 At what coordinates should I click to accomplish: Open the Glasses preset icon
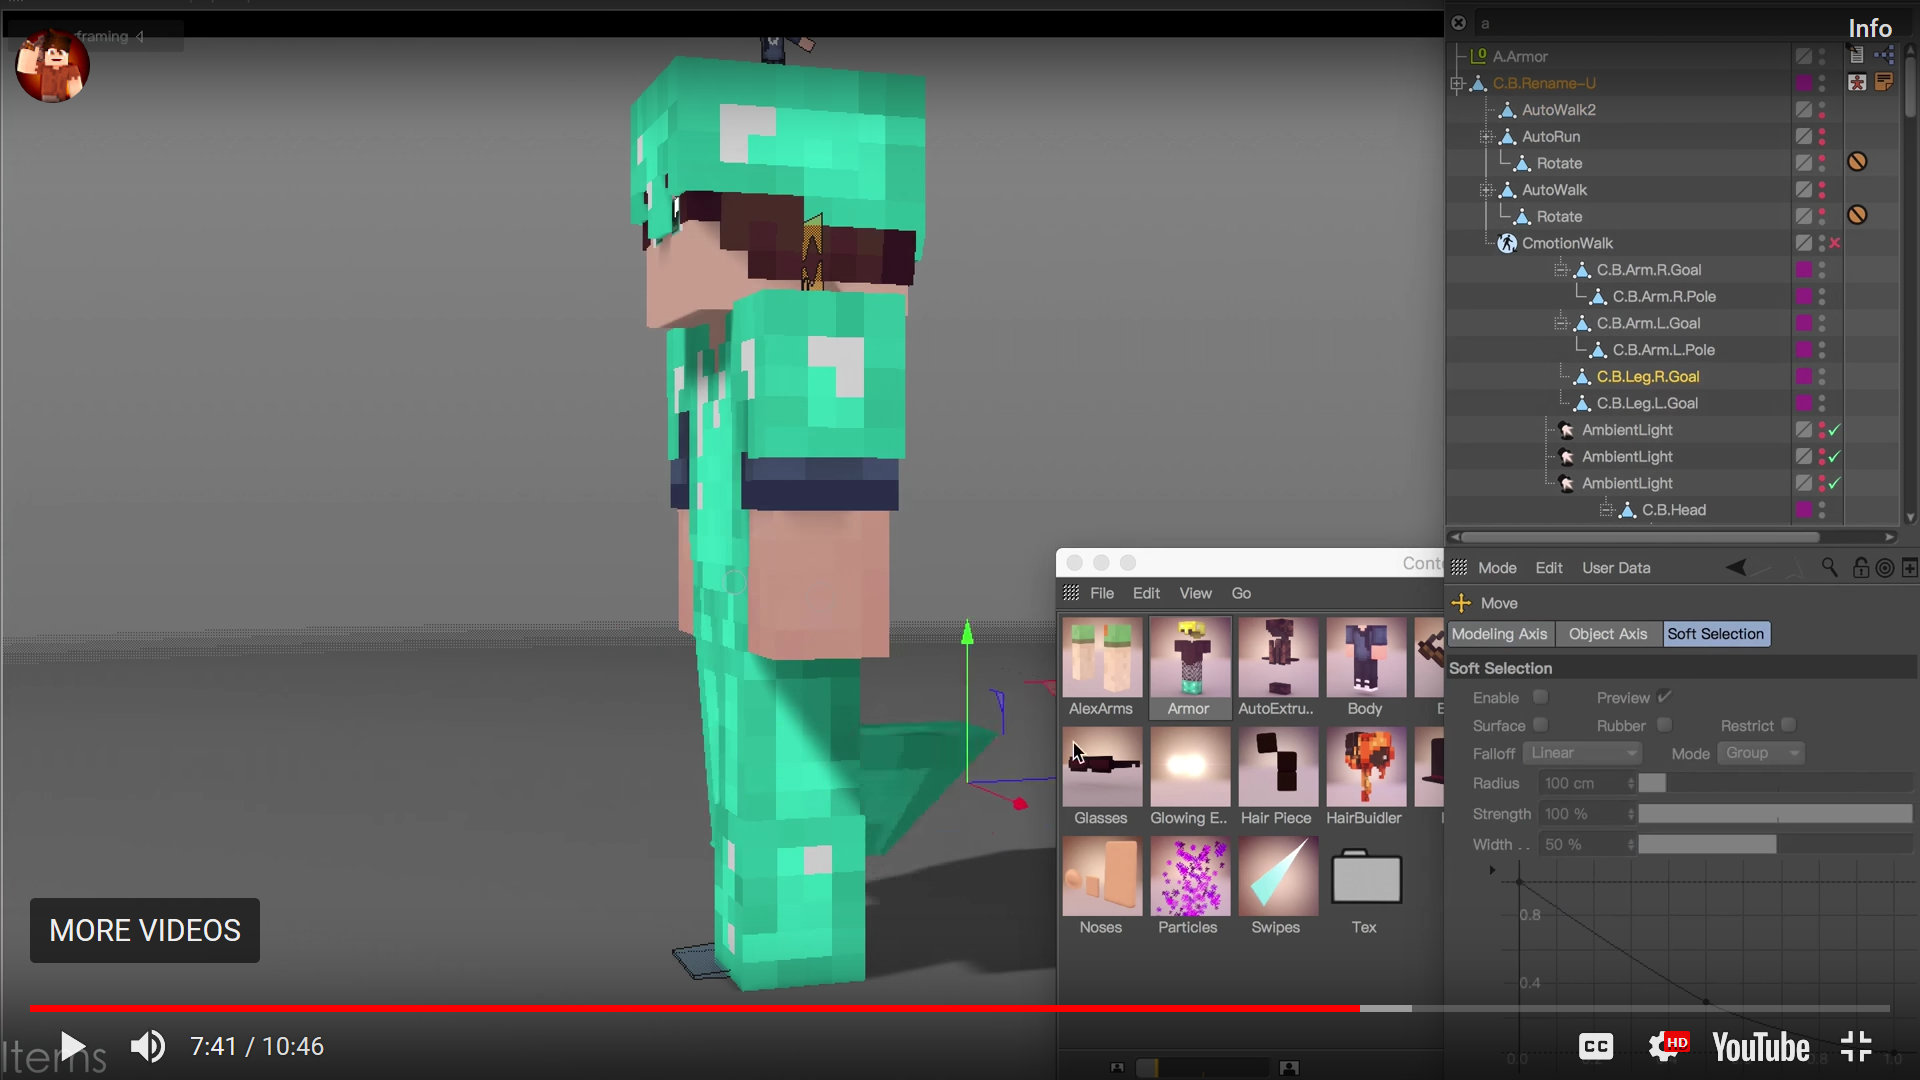pos(1102,767)
